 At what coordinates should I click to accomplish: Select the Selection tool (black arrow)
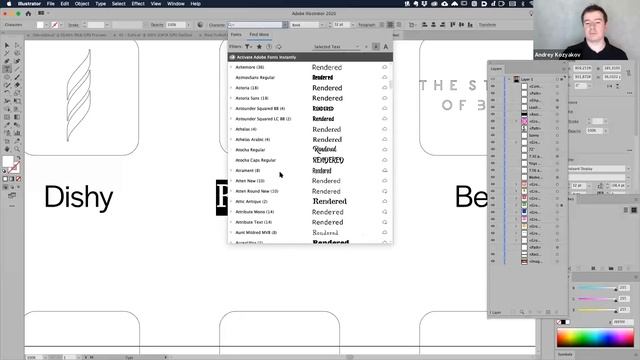pos(7,45)
